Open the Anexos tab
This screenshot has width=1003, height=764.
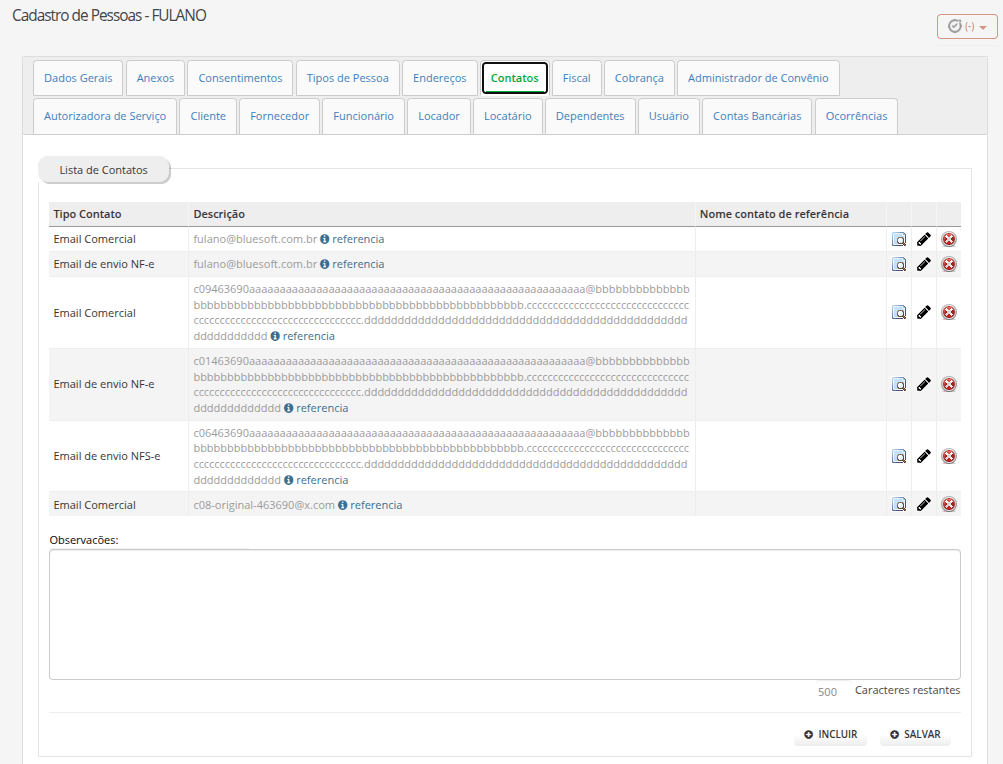coord(155,78)
